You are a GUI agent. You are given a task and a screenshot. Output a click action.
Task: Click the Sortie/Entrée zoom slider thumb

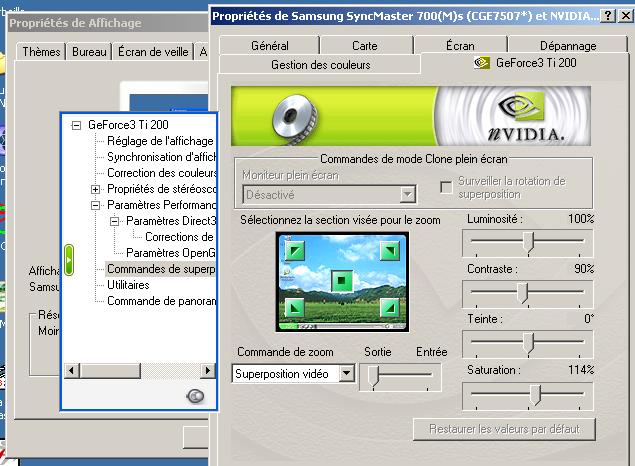point(373,376)
